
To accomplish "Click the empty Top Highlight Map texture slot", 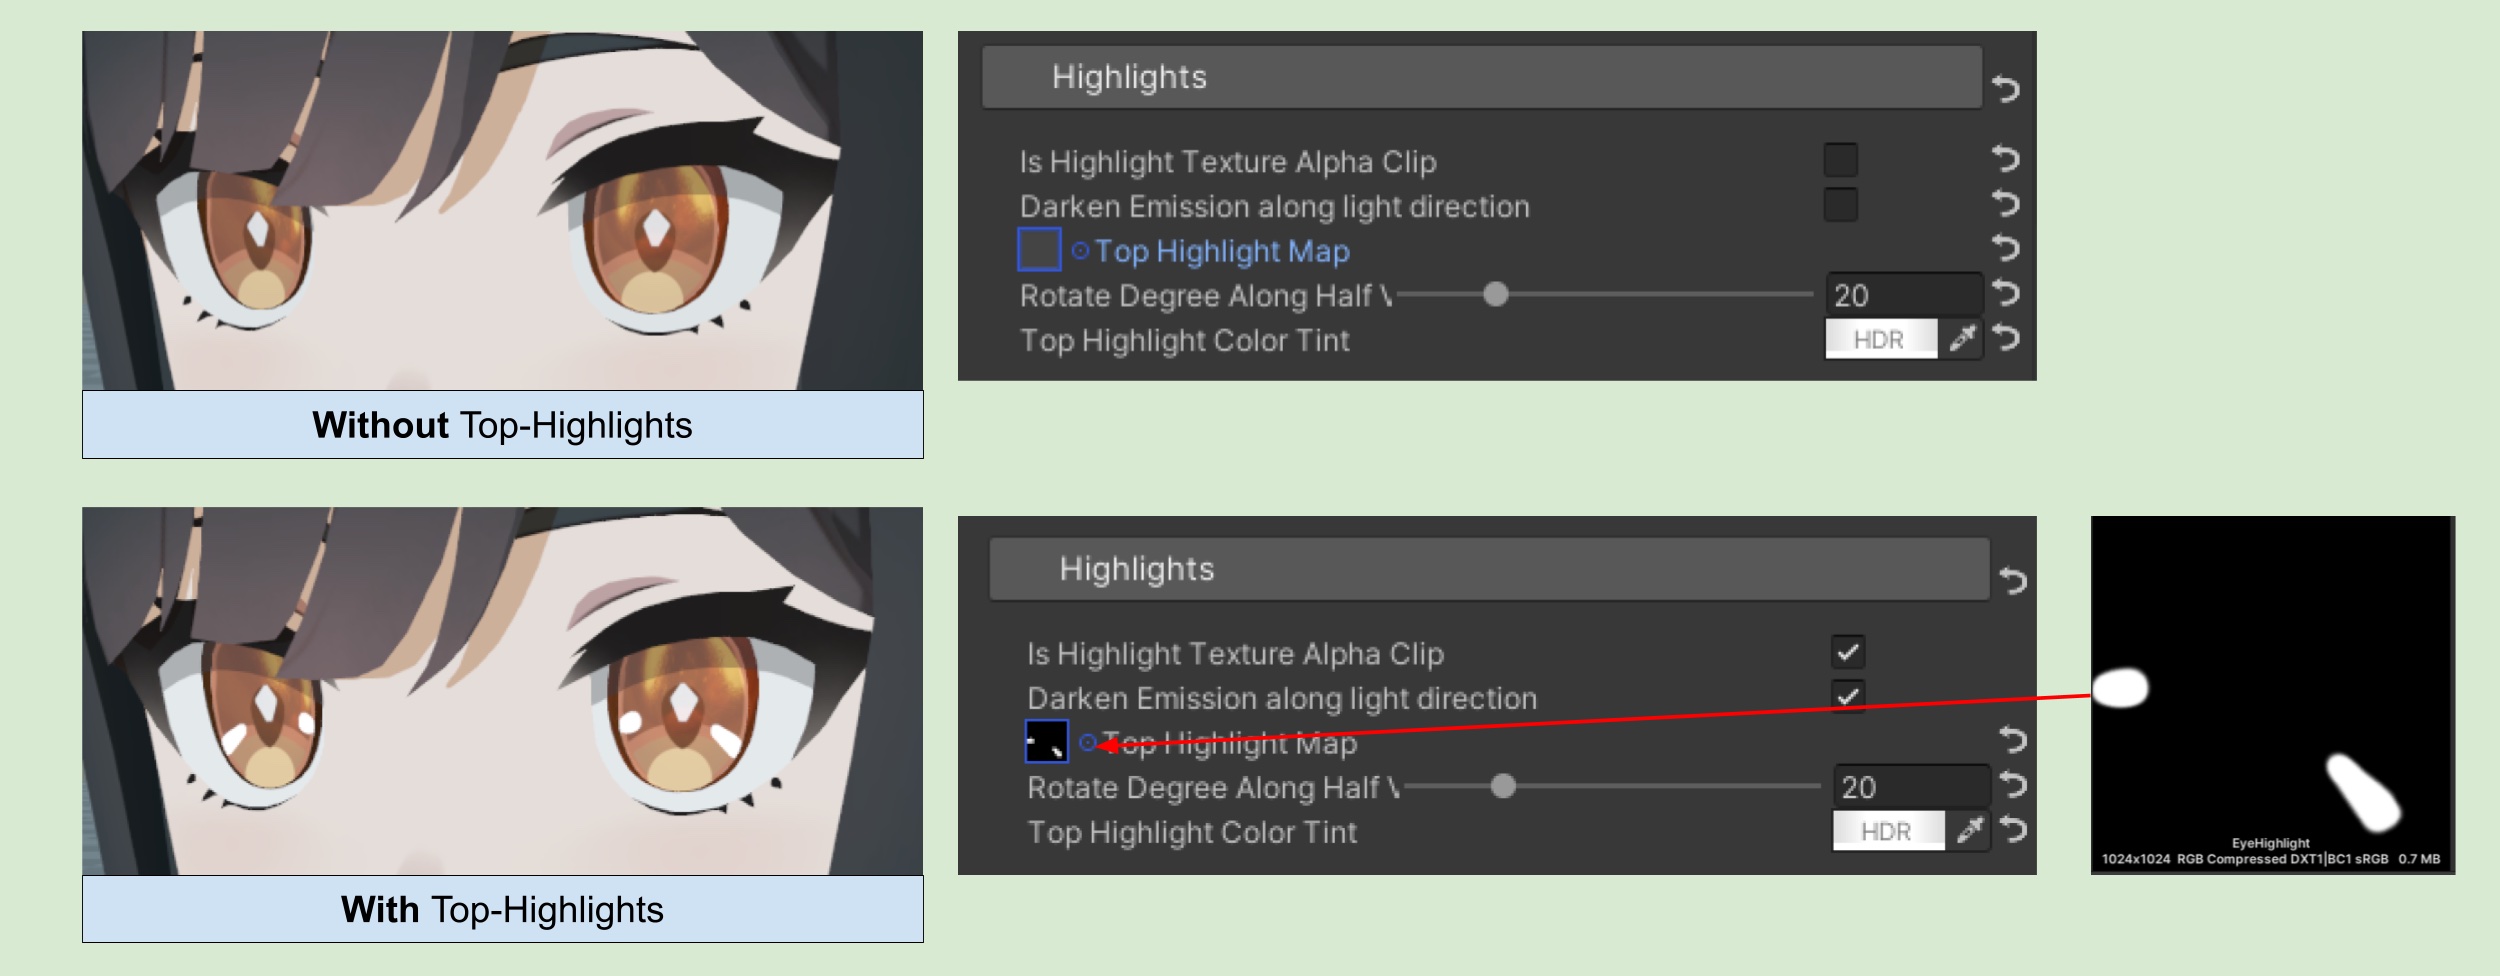I will click(x=1039, y=249).
